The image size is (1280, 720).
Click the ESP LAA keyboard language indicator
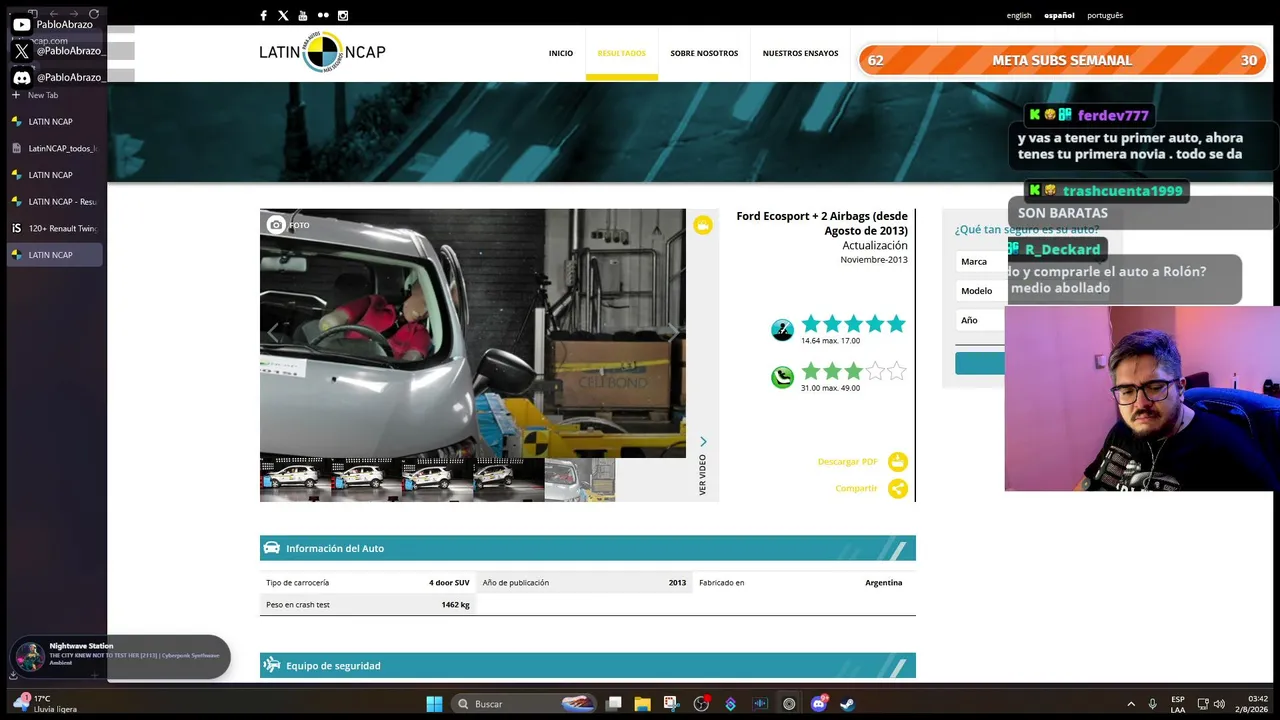tap(1178, 704)
